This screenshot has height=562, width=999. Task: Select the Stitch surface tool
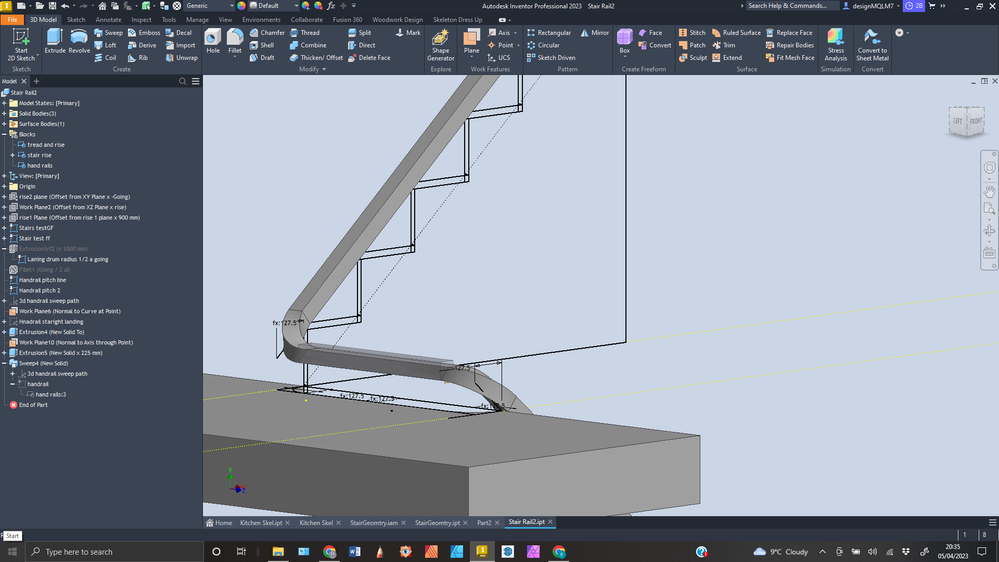pyautogui.click(x=692, y=32)
